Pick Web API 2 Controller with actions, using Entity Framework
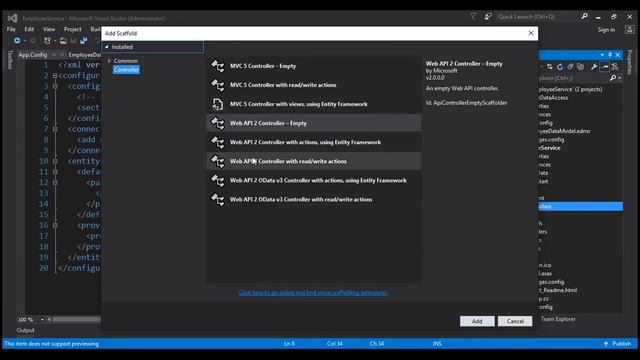This screenshot has height=360, width=640. (x=313, y=142)
